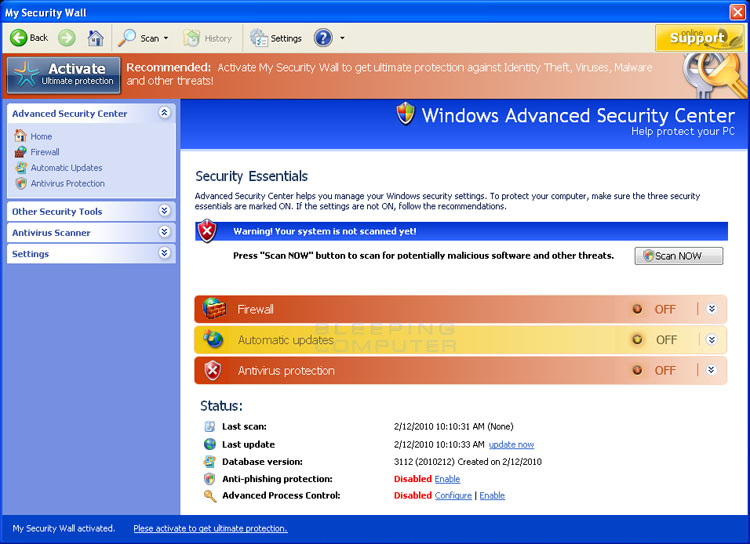
Task: Open the Scan dropdown arrow
Action: click(166, 38)
